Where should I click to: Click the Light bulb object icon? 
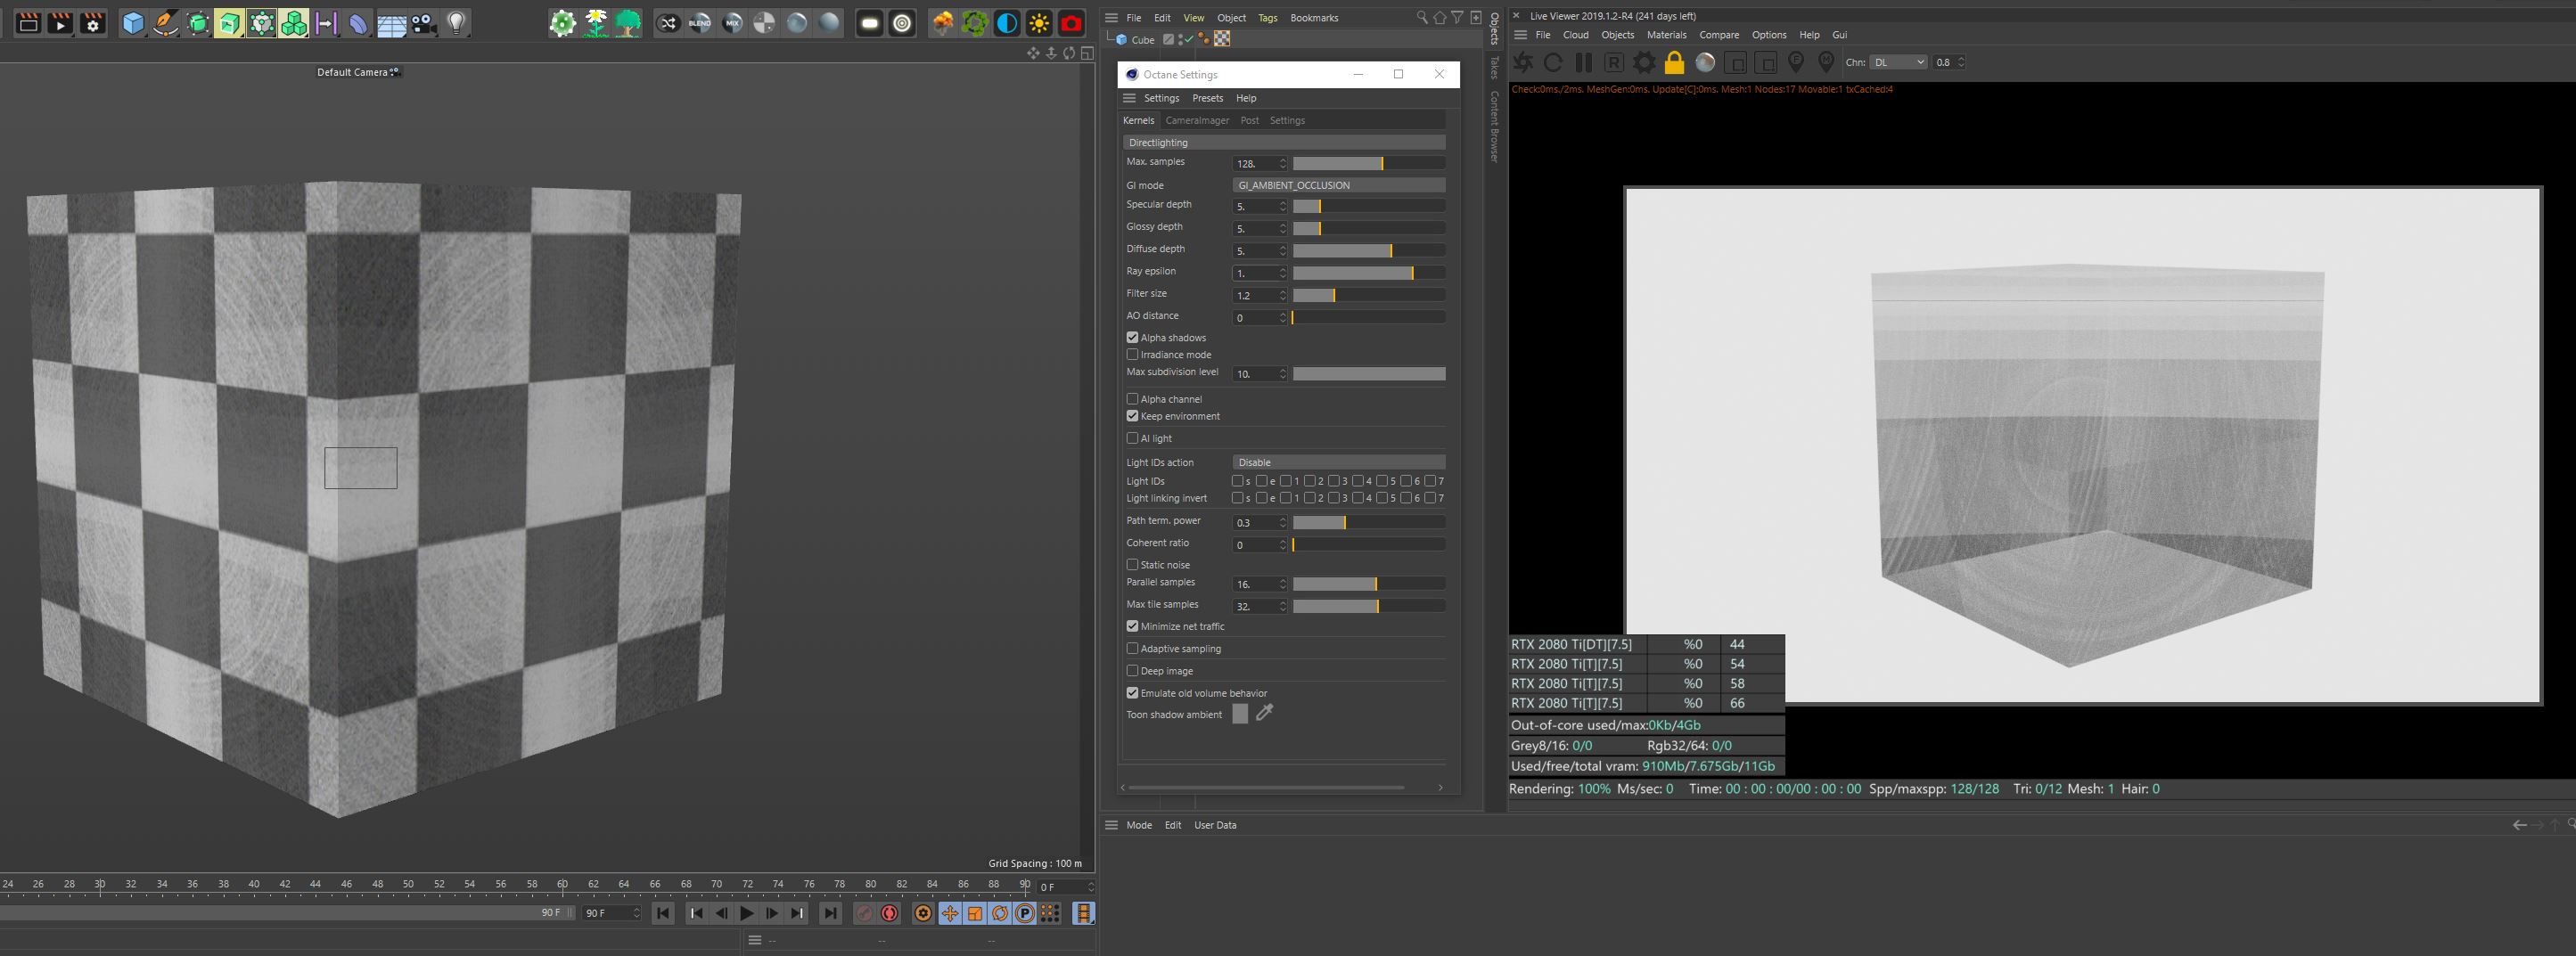456,23
